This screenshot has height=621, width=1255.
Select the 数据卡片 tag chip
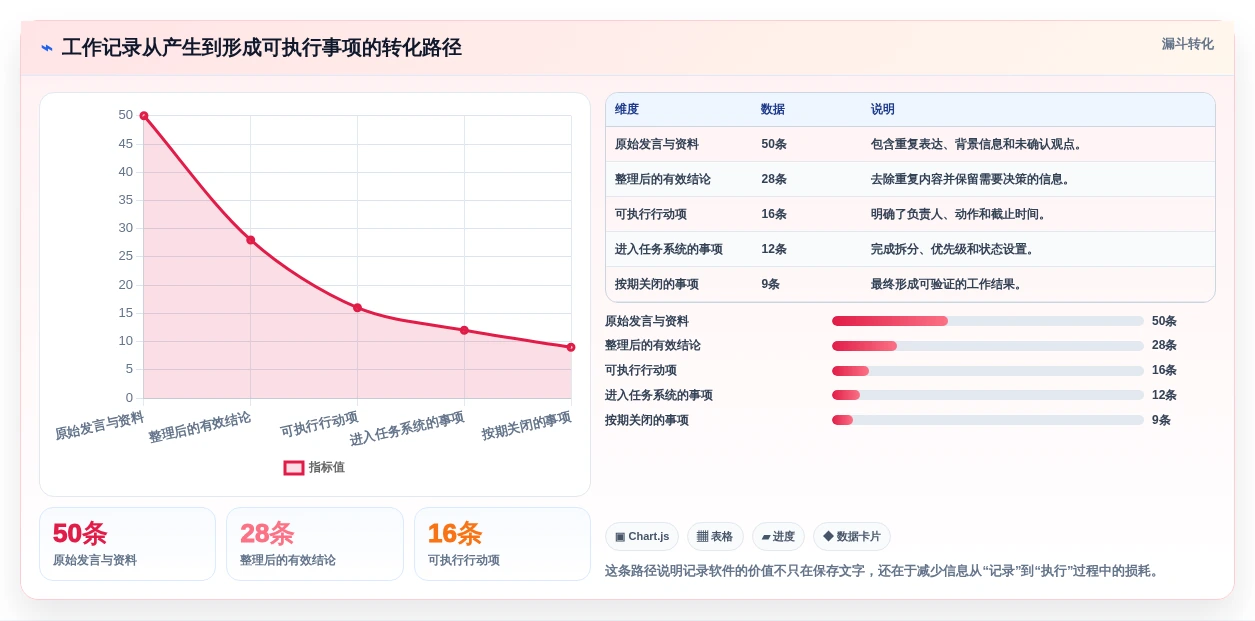852,537
